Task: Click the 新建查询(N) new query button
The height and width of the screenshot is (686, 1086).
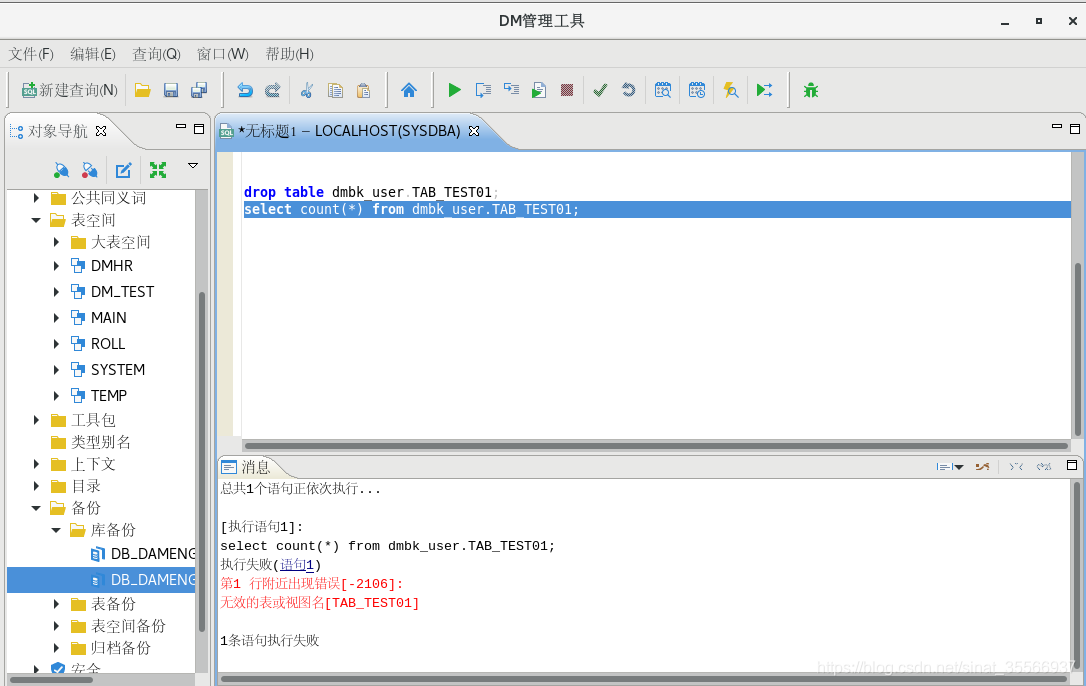Action: pyautogui.click(x=69, y=90)
